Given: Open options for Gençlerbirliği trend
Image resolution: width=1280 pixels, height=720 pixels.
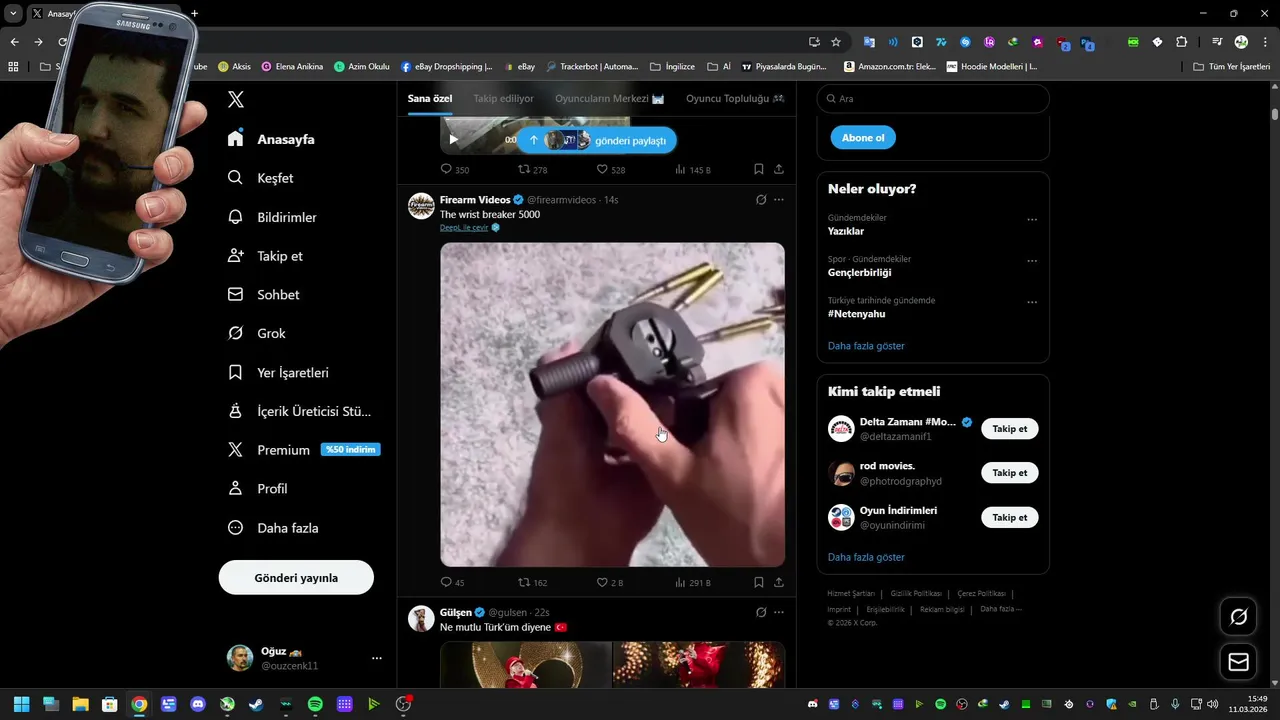Looking at the screenshot, I should click(x=1032, y=261).
